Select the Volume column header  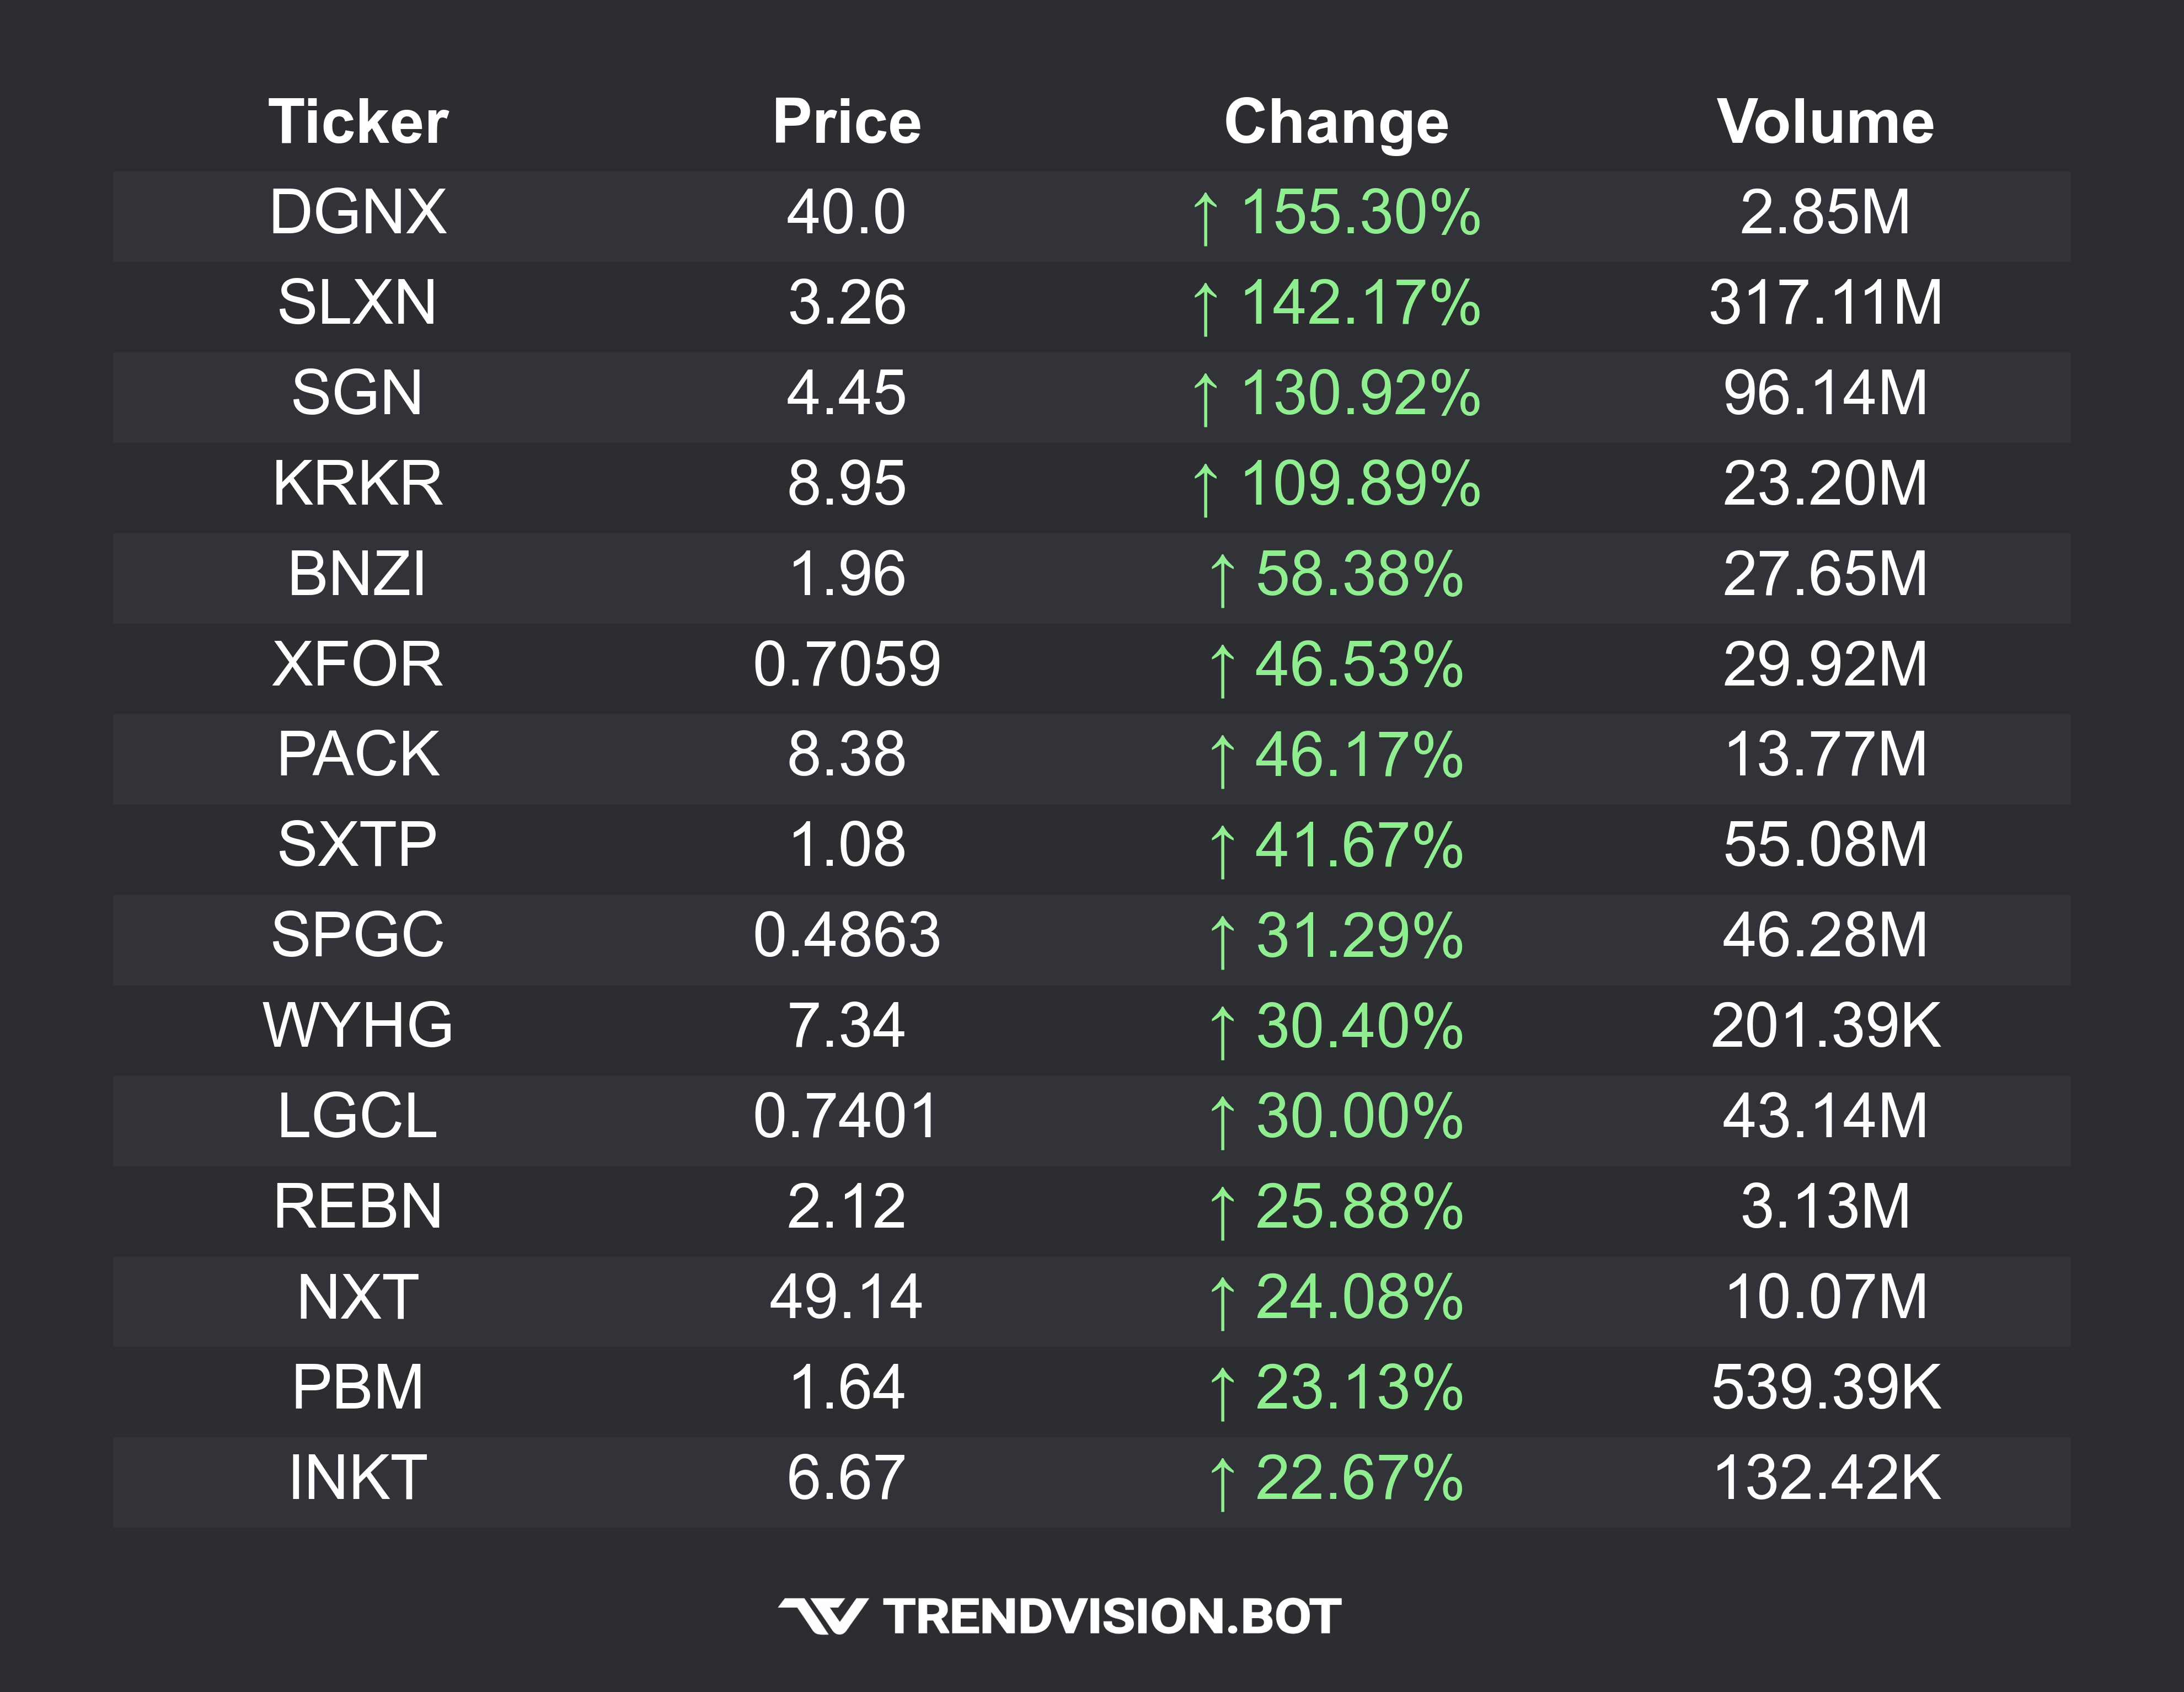[1825, 122]
